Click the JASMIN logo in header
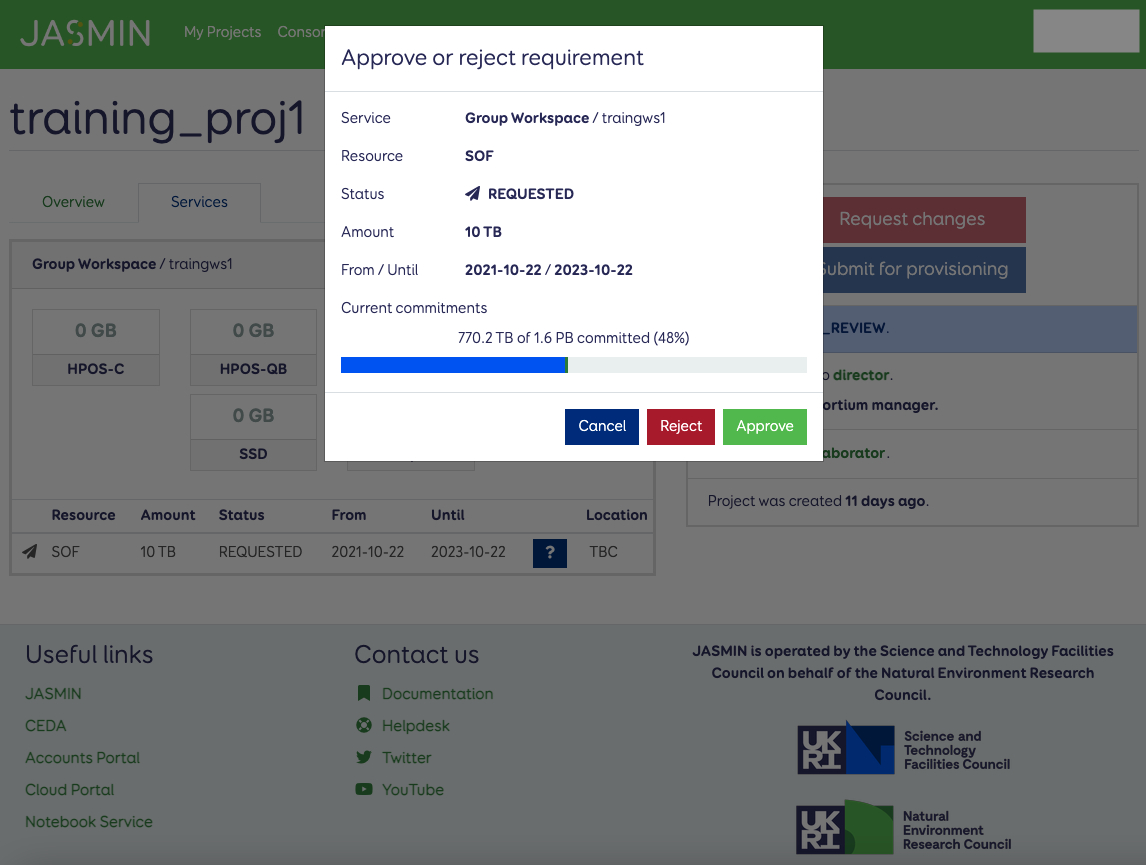1146x865 pixels. 85,33
